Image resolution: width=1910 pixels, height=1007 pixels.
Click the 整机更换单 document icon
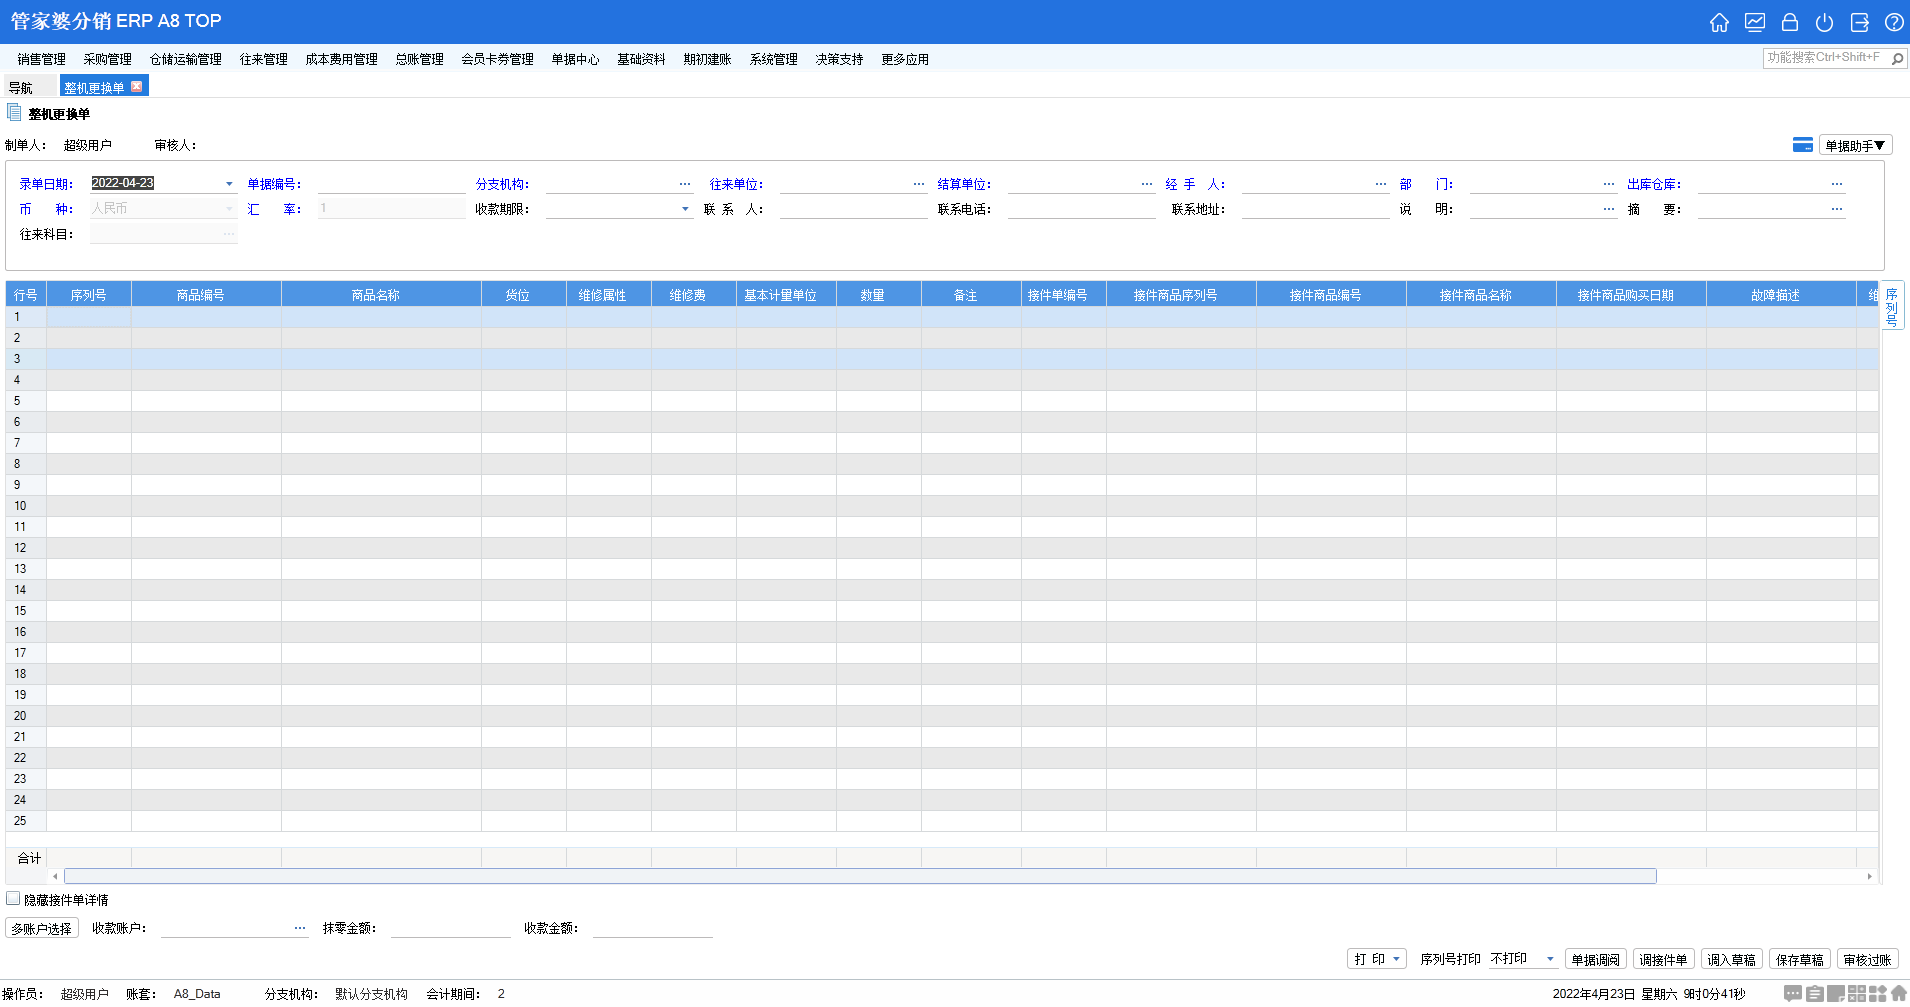[14, 113]
